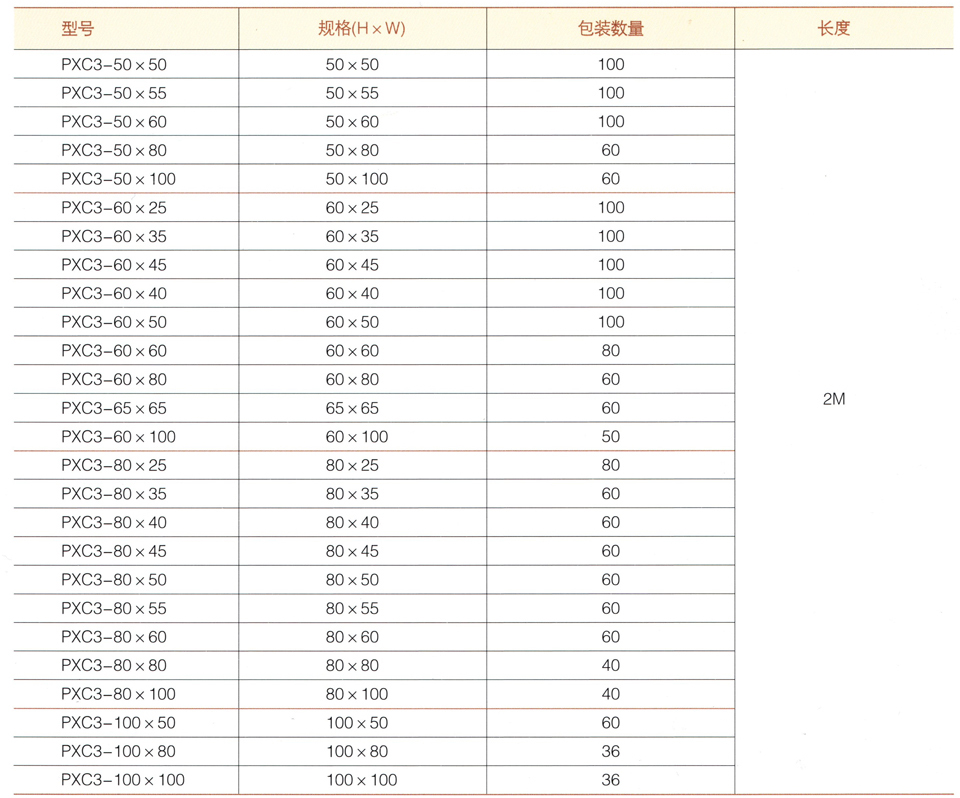
Task: Click spec cell 100×50
Action: click(x=358, y=723)
